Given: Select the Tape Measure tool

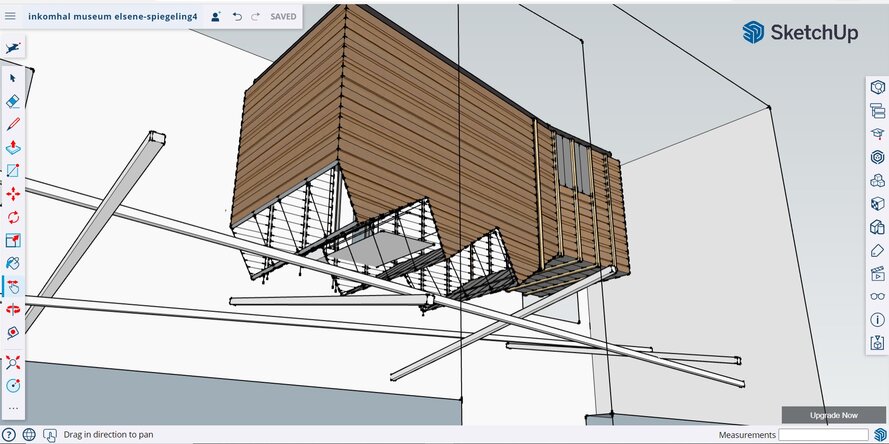Looking at the screenshot, I should pos(13,333).
